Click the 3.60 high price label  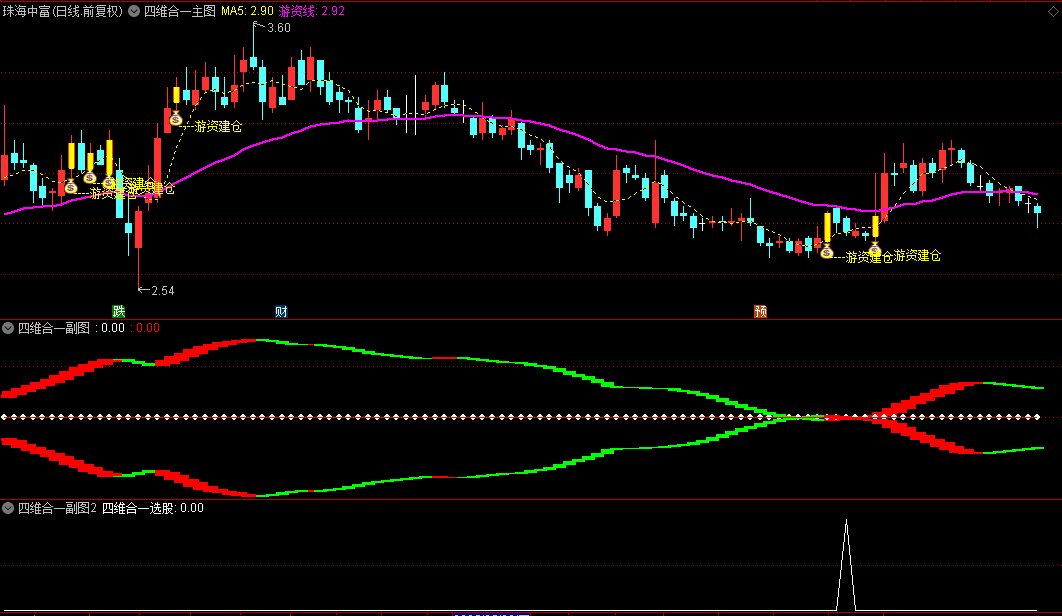pos(278,28)
